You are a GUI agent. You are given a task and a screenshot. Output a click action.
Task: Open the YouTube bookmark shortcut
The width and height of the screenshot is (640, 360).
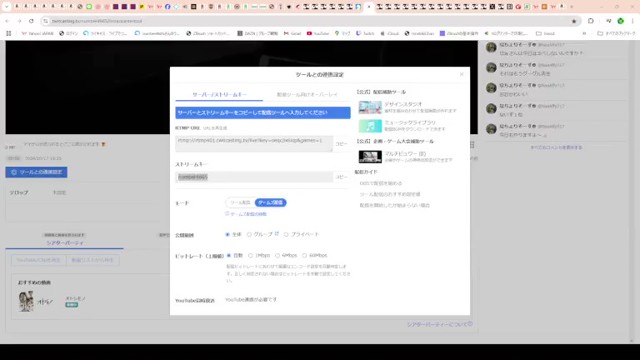[318, 33]
